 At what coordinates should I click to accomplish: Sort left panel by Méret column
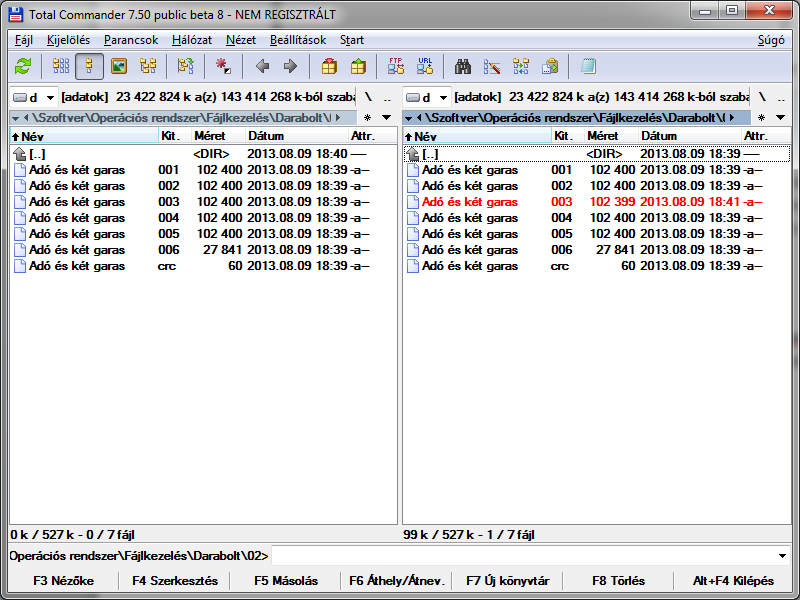[218, 136]
